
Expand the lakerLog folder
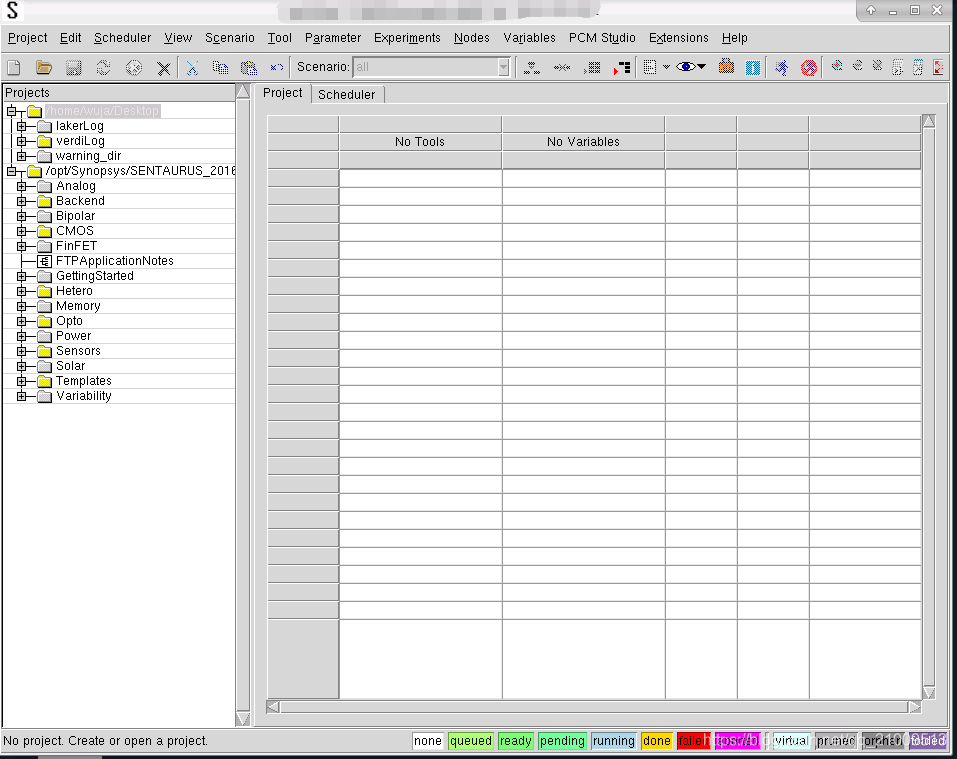[x=21, y=126]
